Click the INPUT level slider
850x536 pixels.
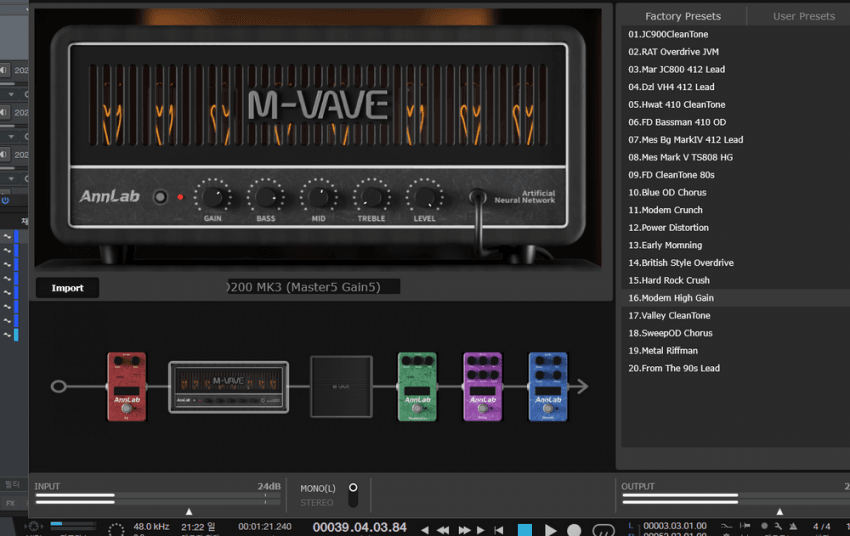point(157,497)
